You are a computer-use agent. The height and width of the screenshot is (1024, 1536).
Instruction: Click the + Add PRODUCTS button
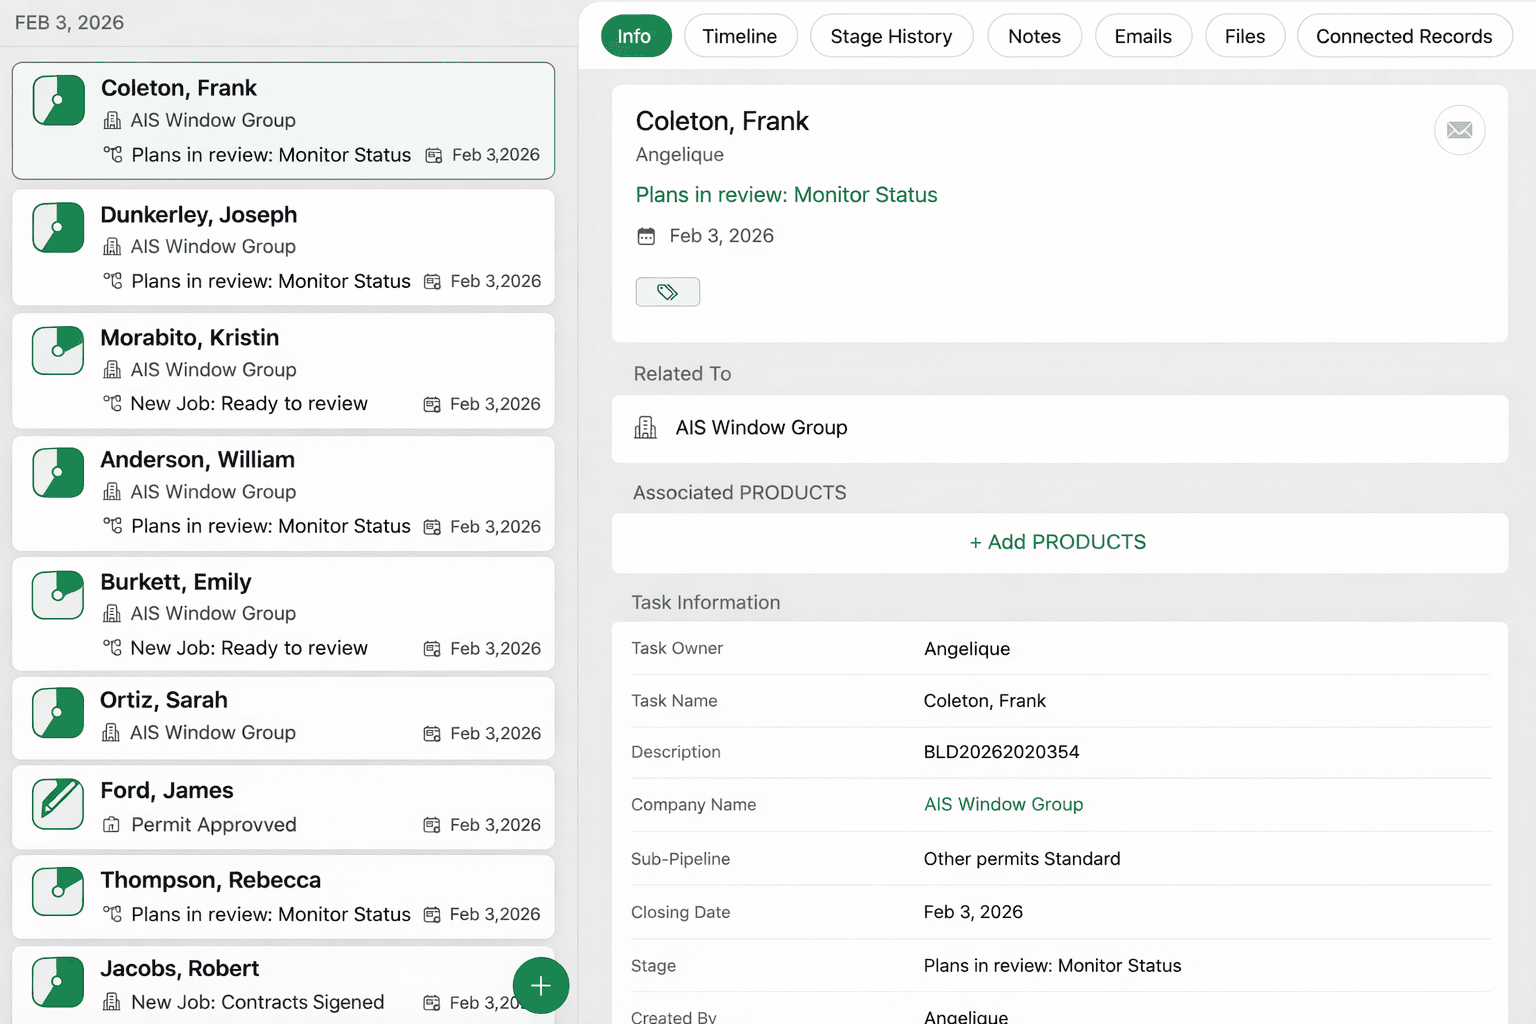(x=1058, y=542)
